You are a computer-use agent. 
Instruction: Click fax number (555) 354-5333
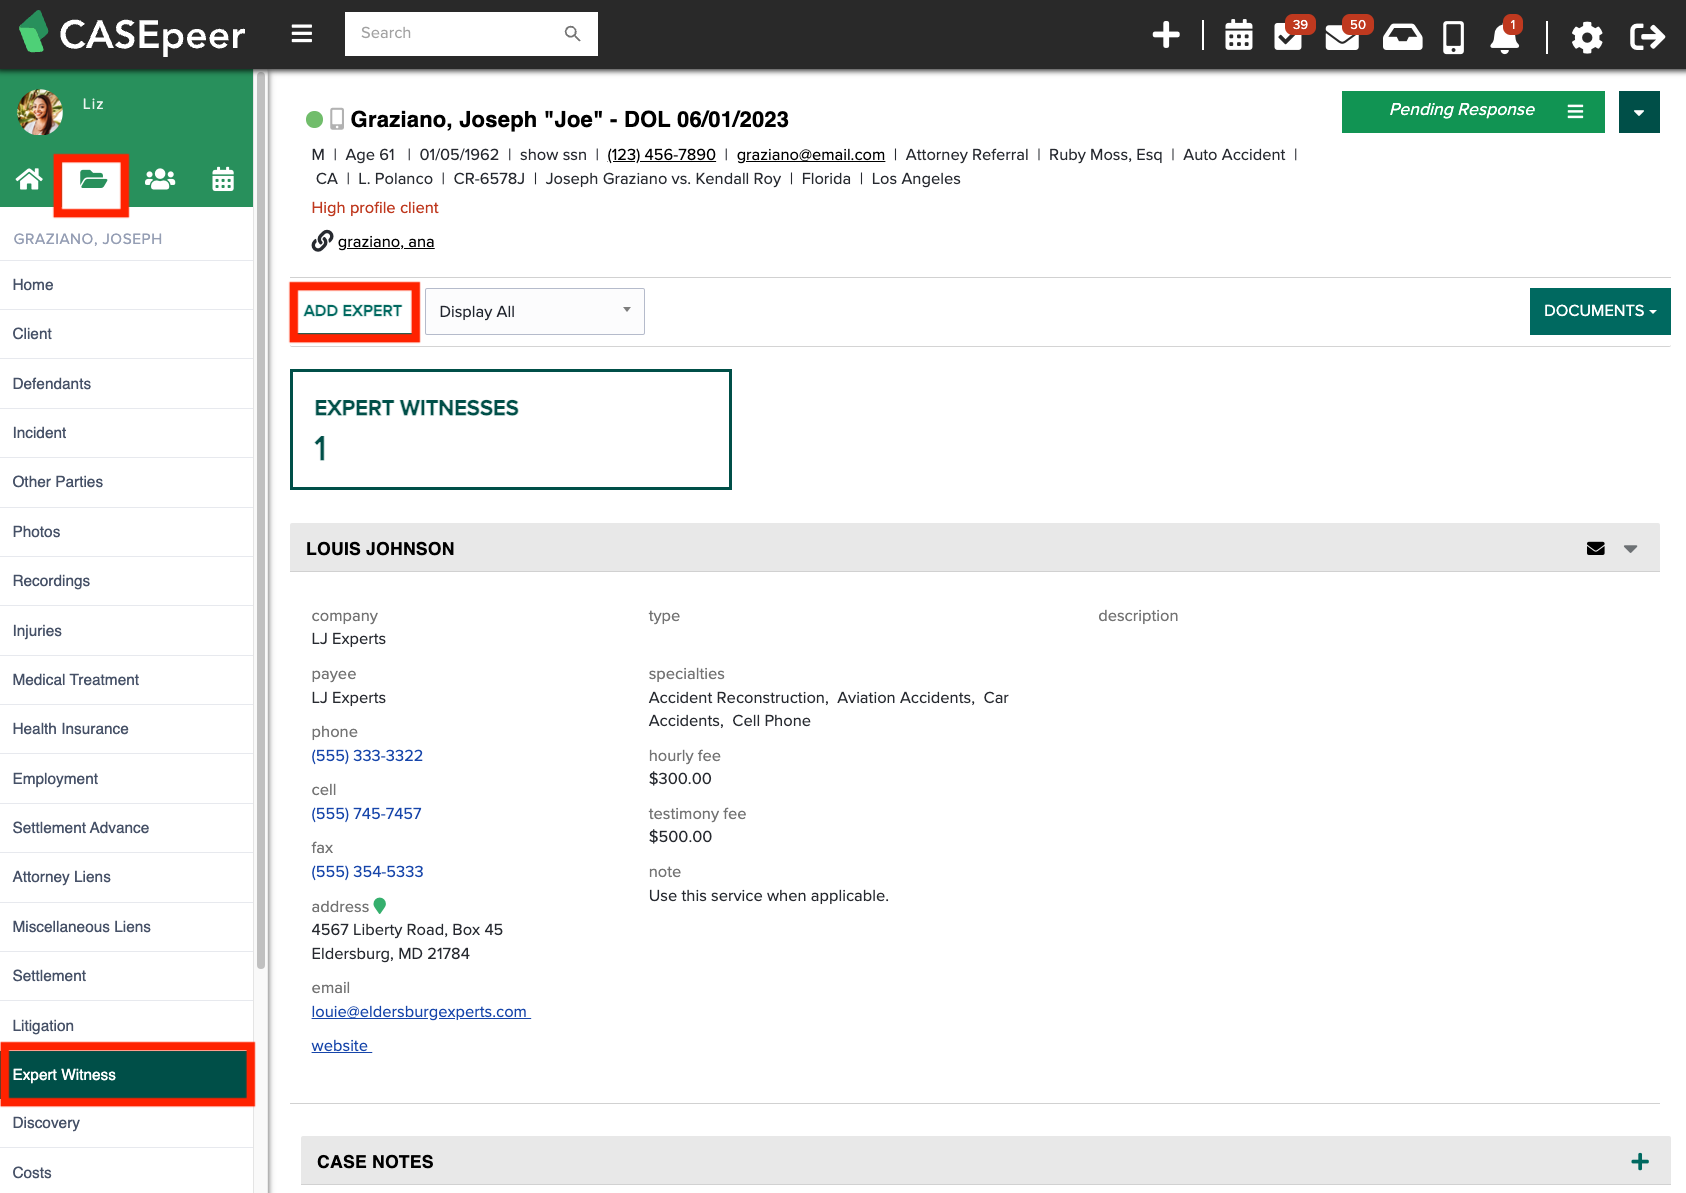(367, 872)
